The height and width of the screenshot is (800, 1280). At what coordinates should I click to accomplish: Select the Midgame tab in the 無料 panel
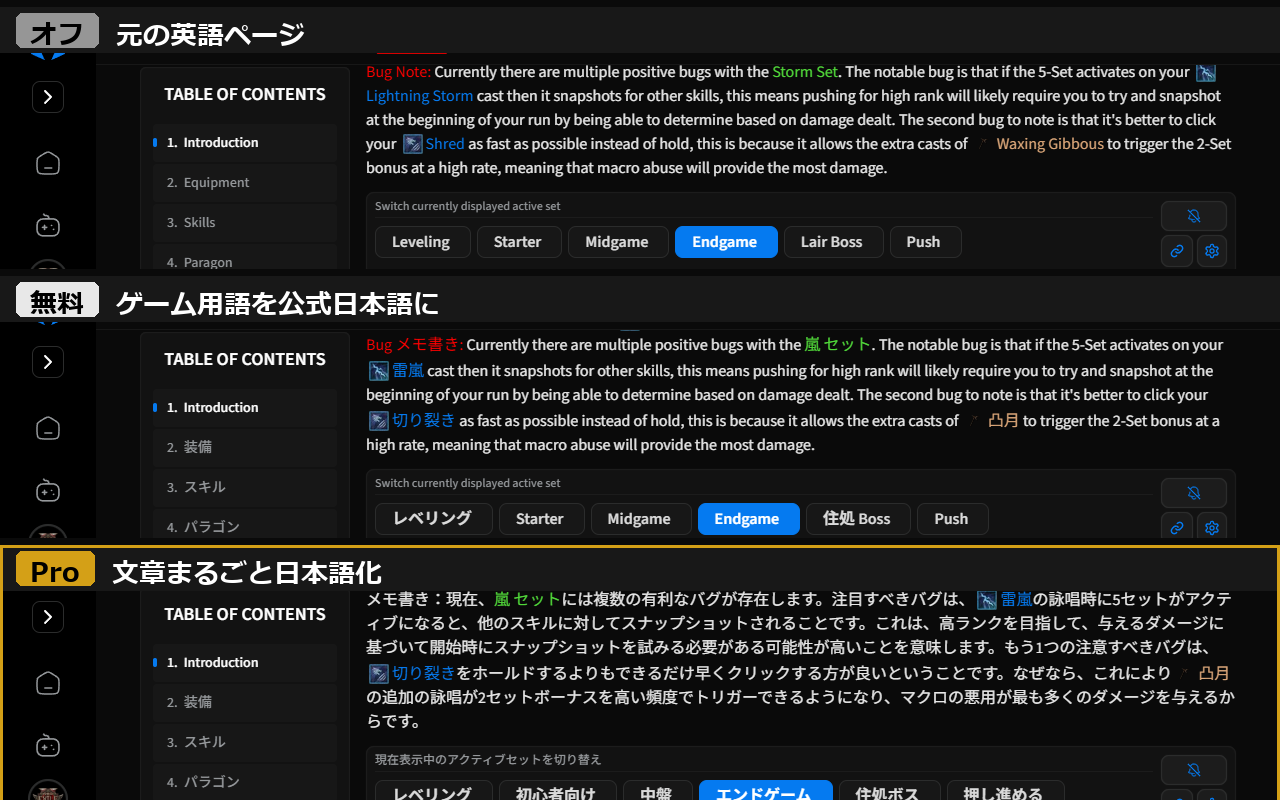click(639, 519)
